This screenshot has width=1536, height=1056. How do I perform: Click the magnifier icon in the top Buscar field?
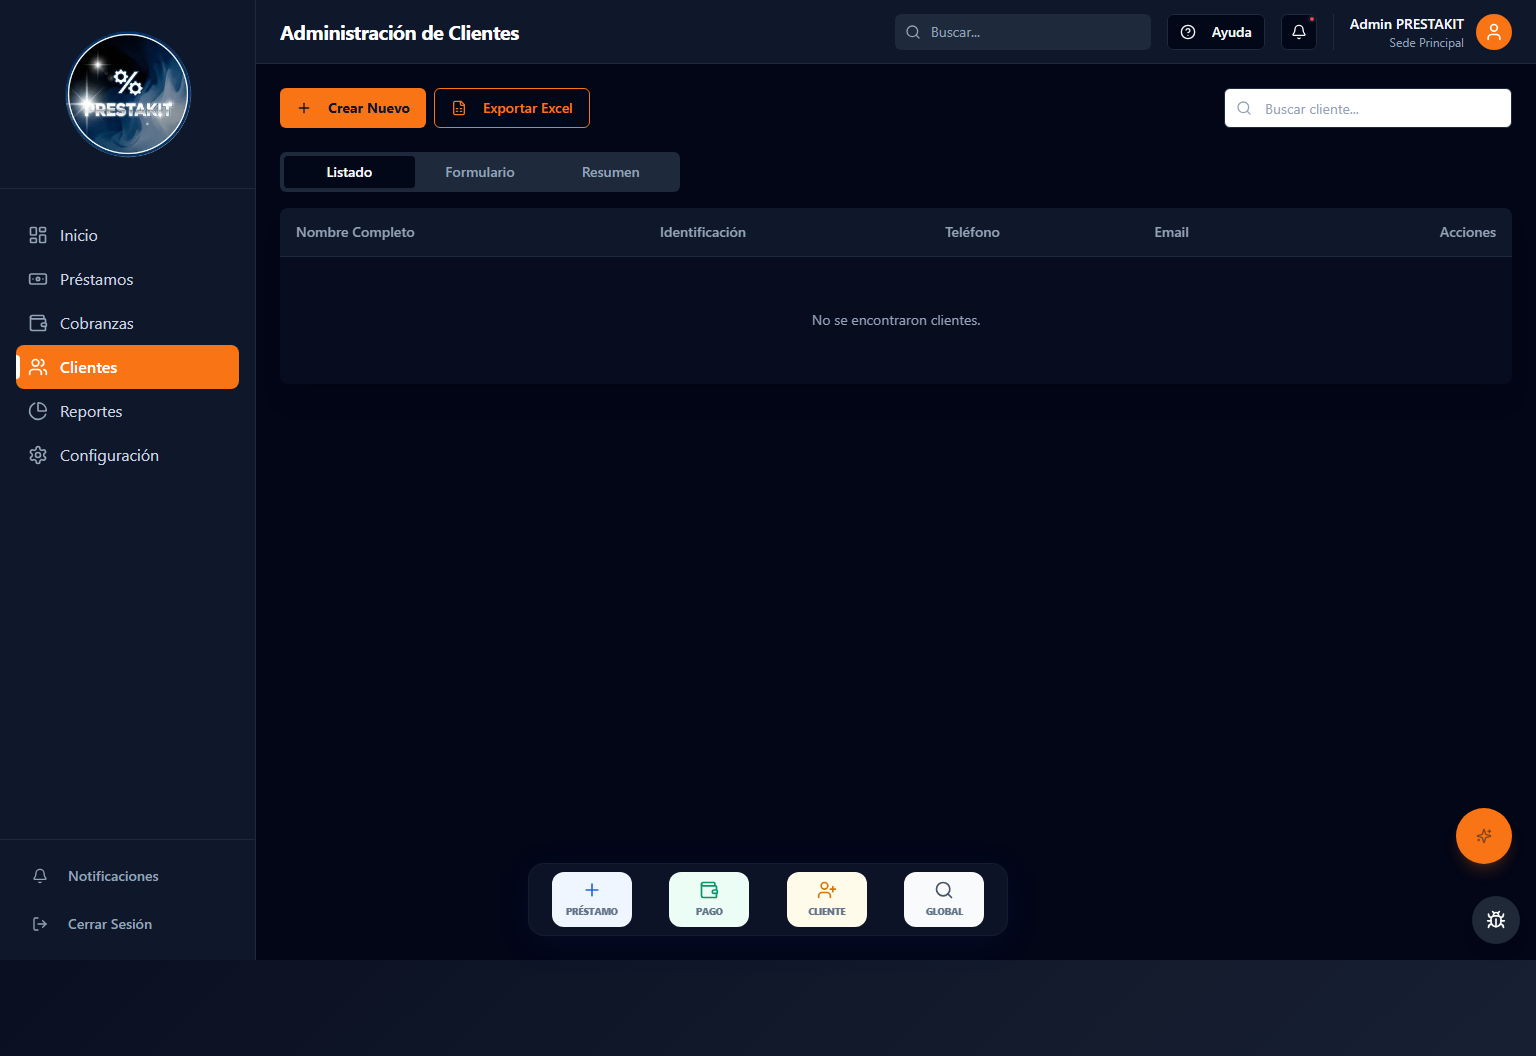coord(913,32)
